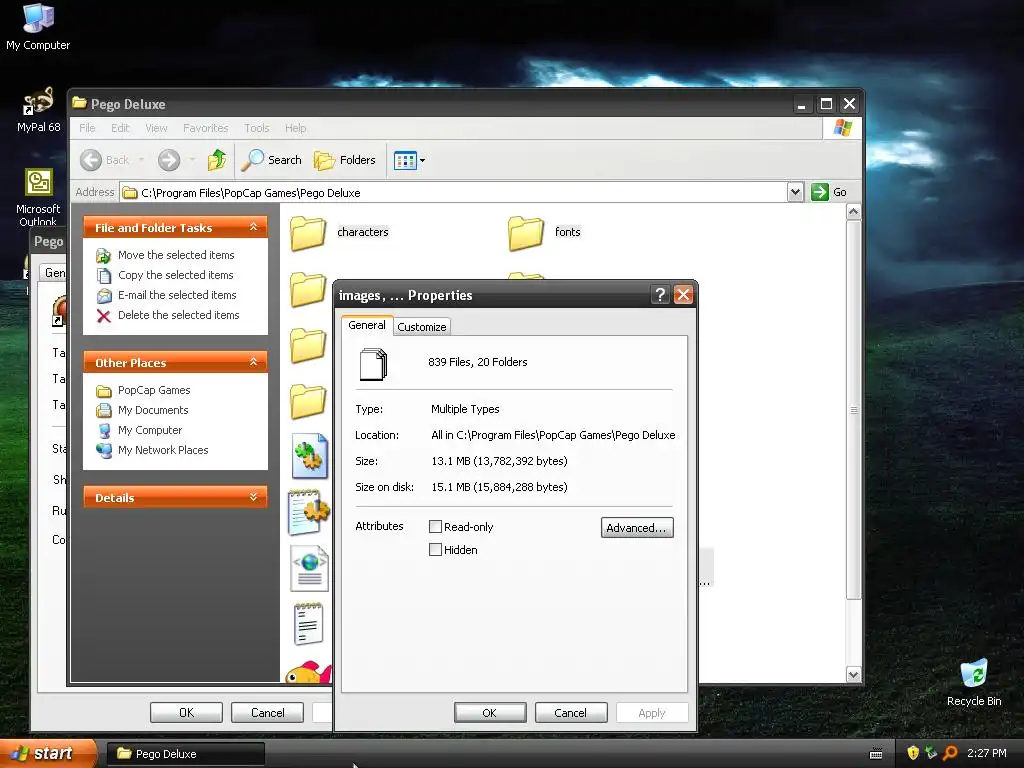Cancel the images Properties dialog
This screenshot has height=768, width=1024.
tap(571, 712)
